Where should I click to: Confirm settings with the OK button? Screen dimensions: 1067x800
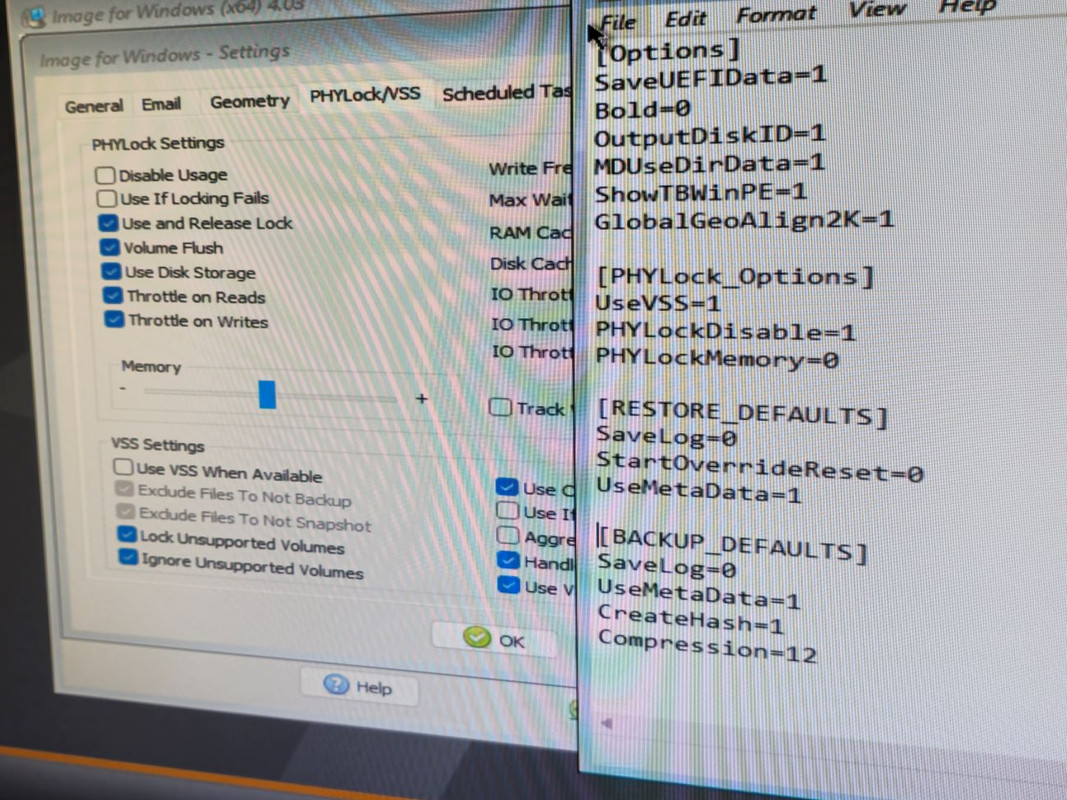pyautogui.click(x=494, y=639)
